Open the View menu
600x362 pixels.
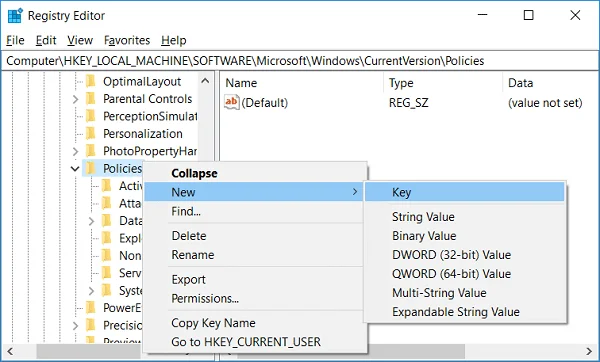tap(80, 40)
